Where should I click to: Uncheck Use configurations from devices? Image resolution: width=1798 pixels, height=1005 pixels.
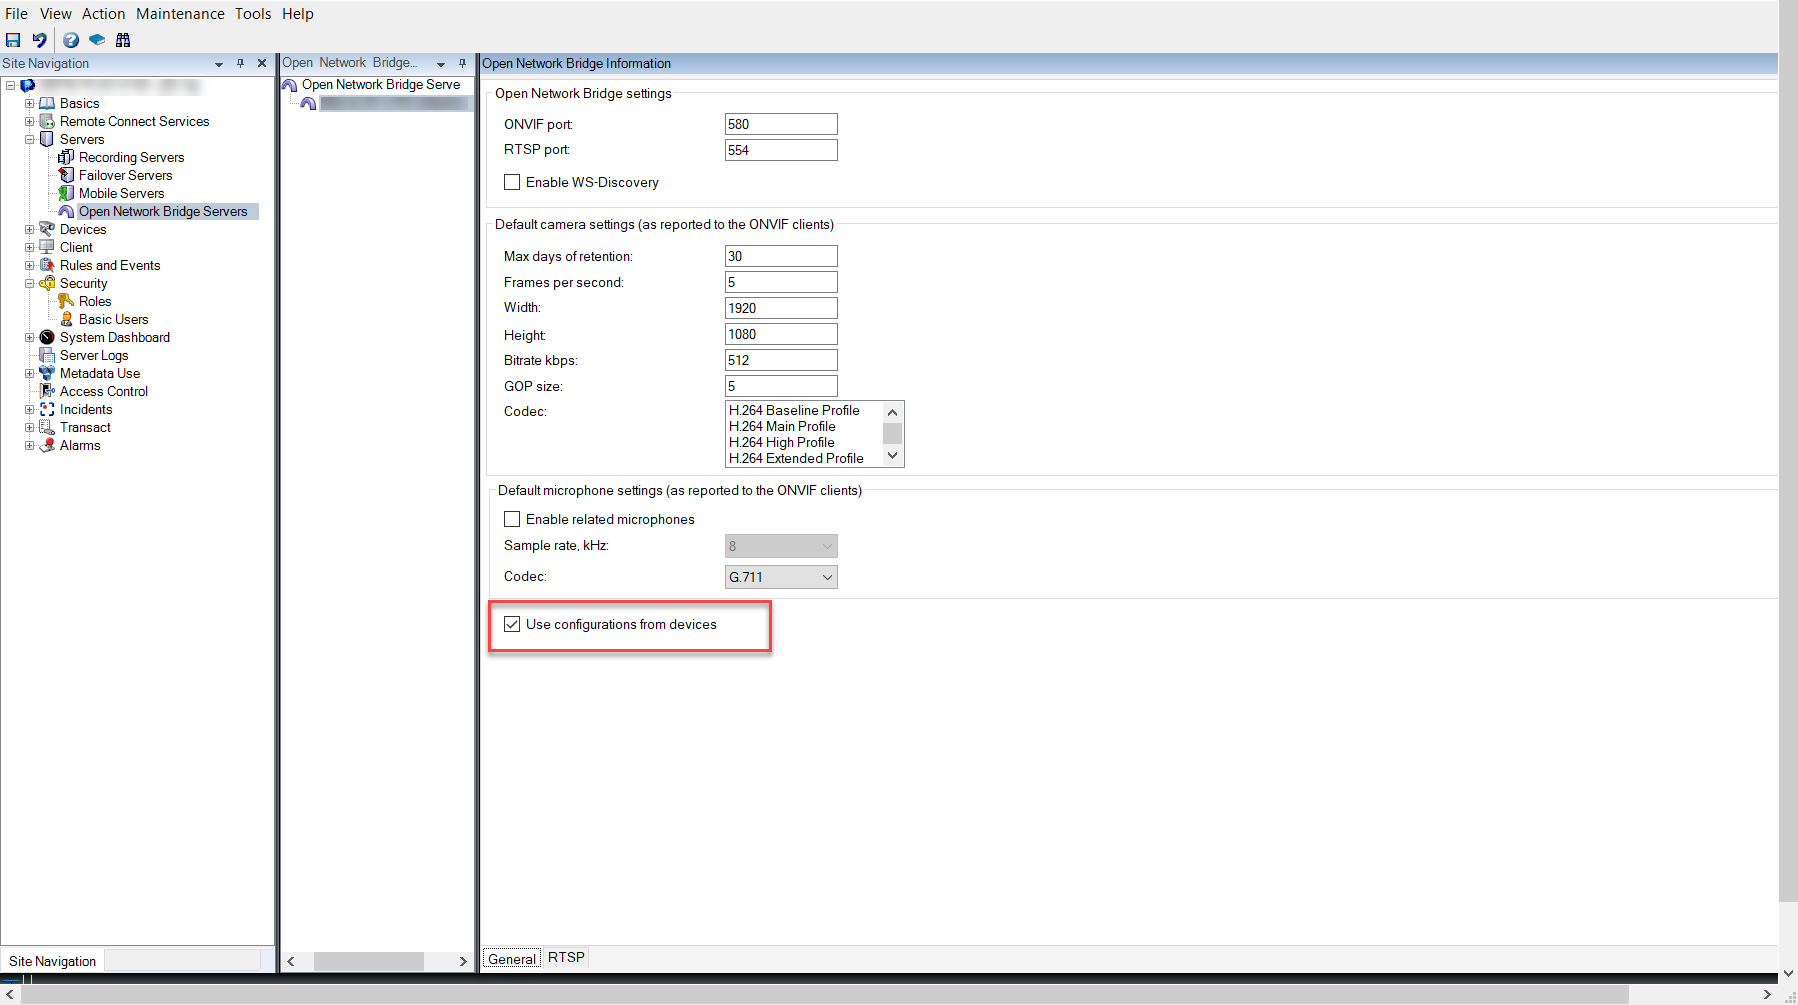(x=512, y=624)
